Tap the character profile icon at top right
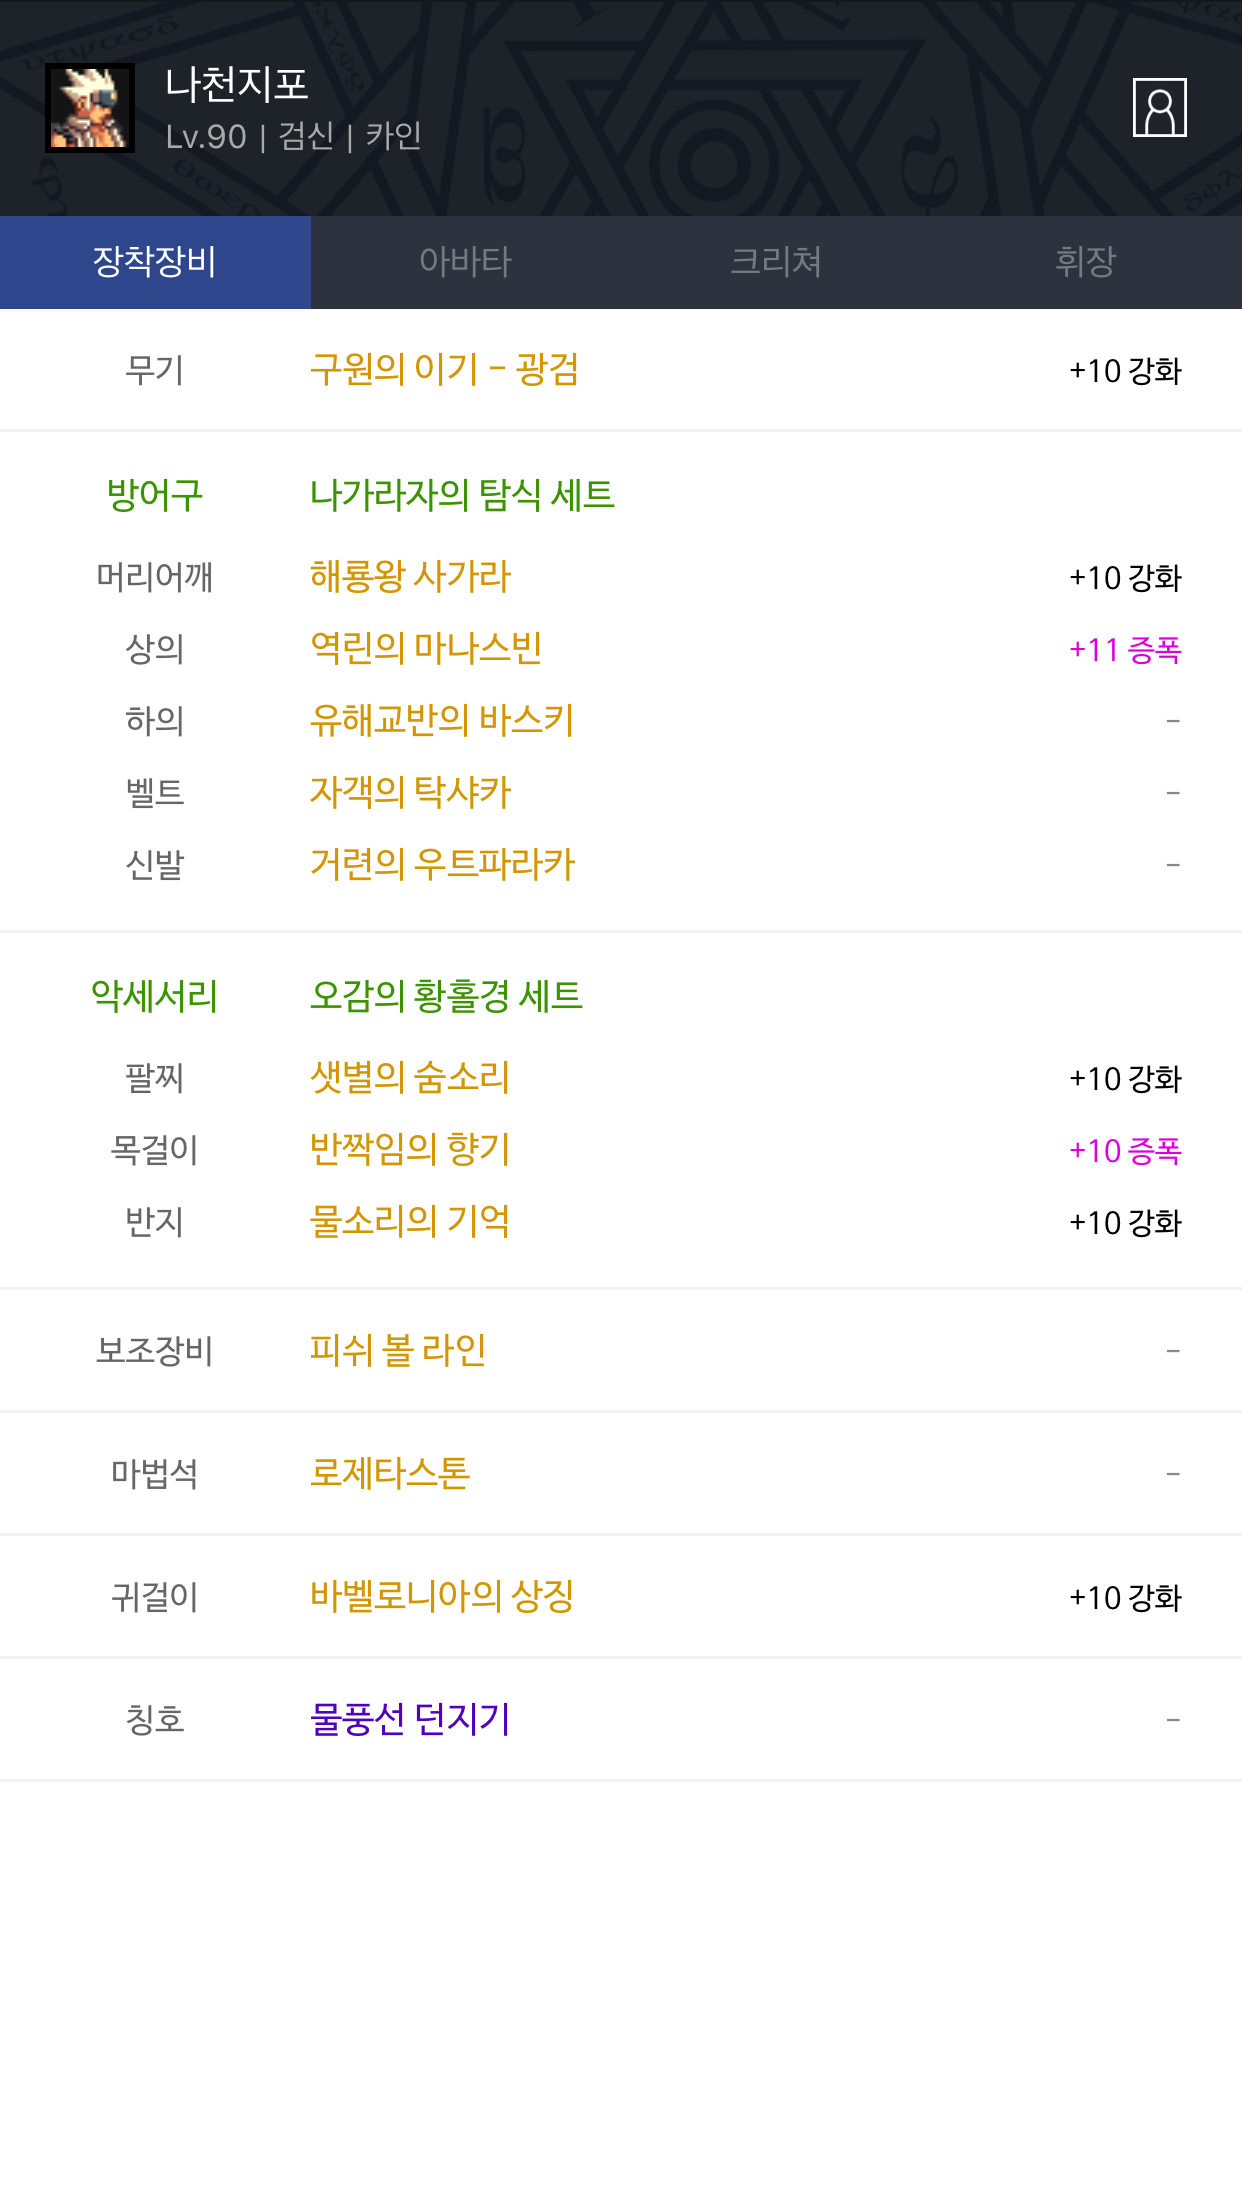 (x=1159, y=107)
